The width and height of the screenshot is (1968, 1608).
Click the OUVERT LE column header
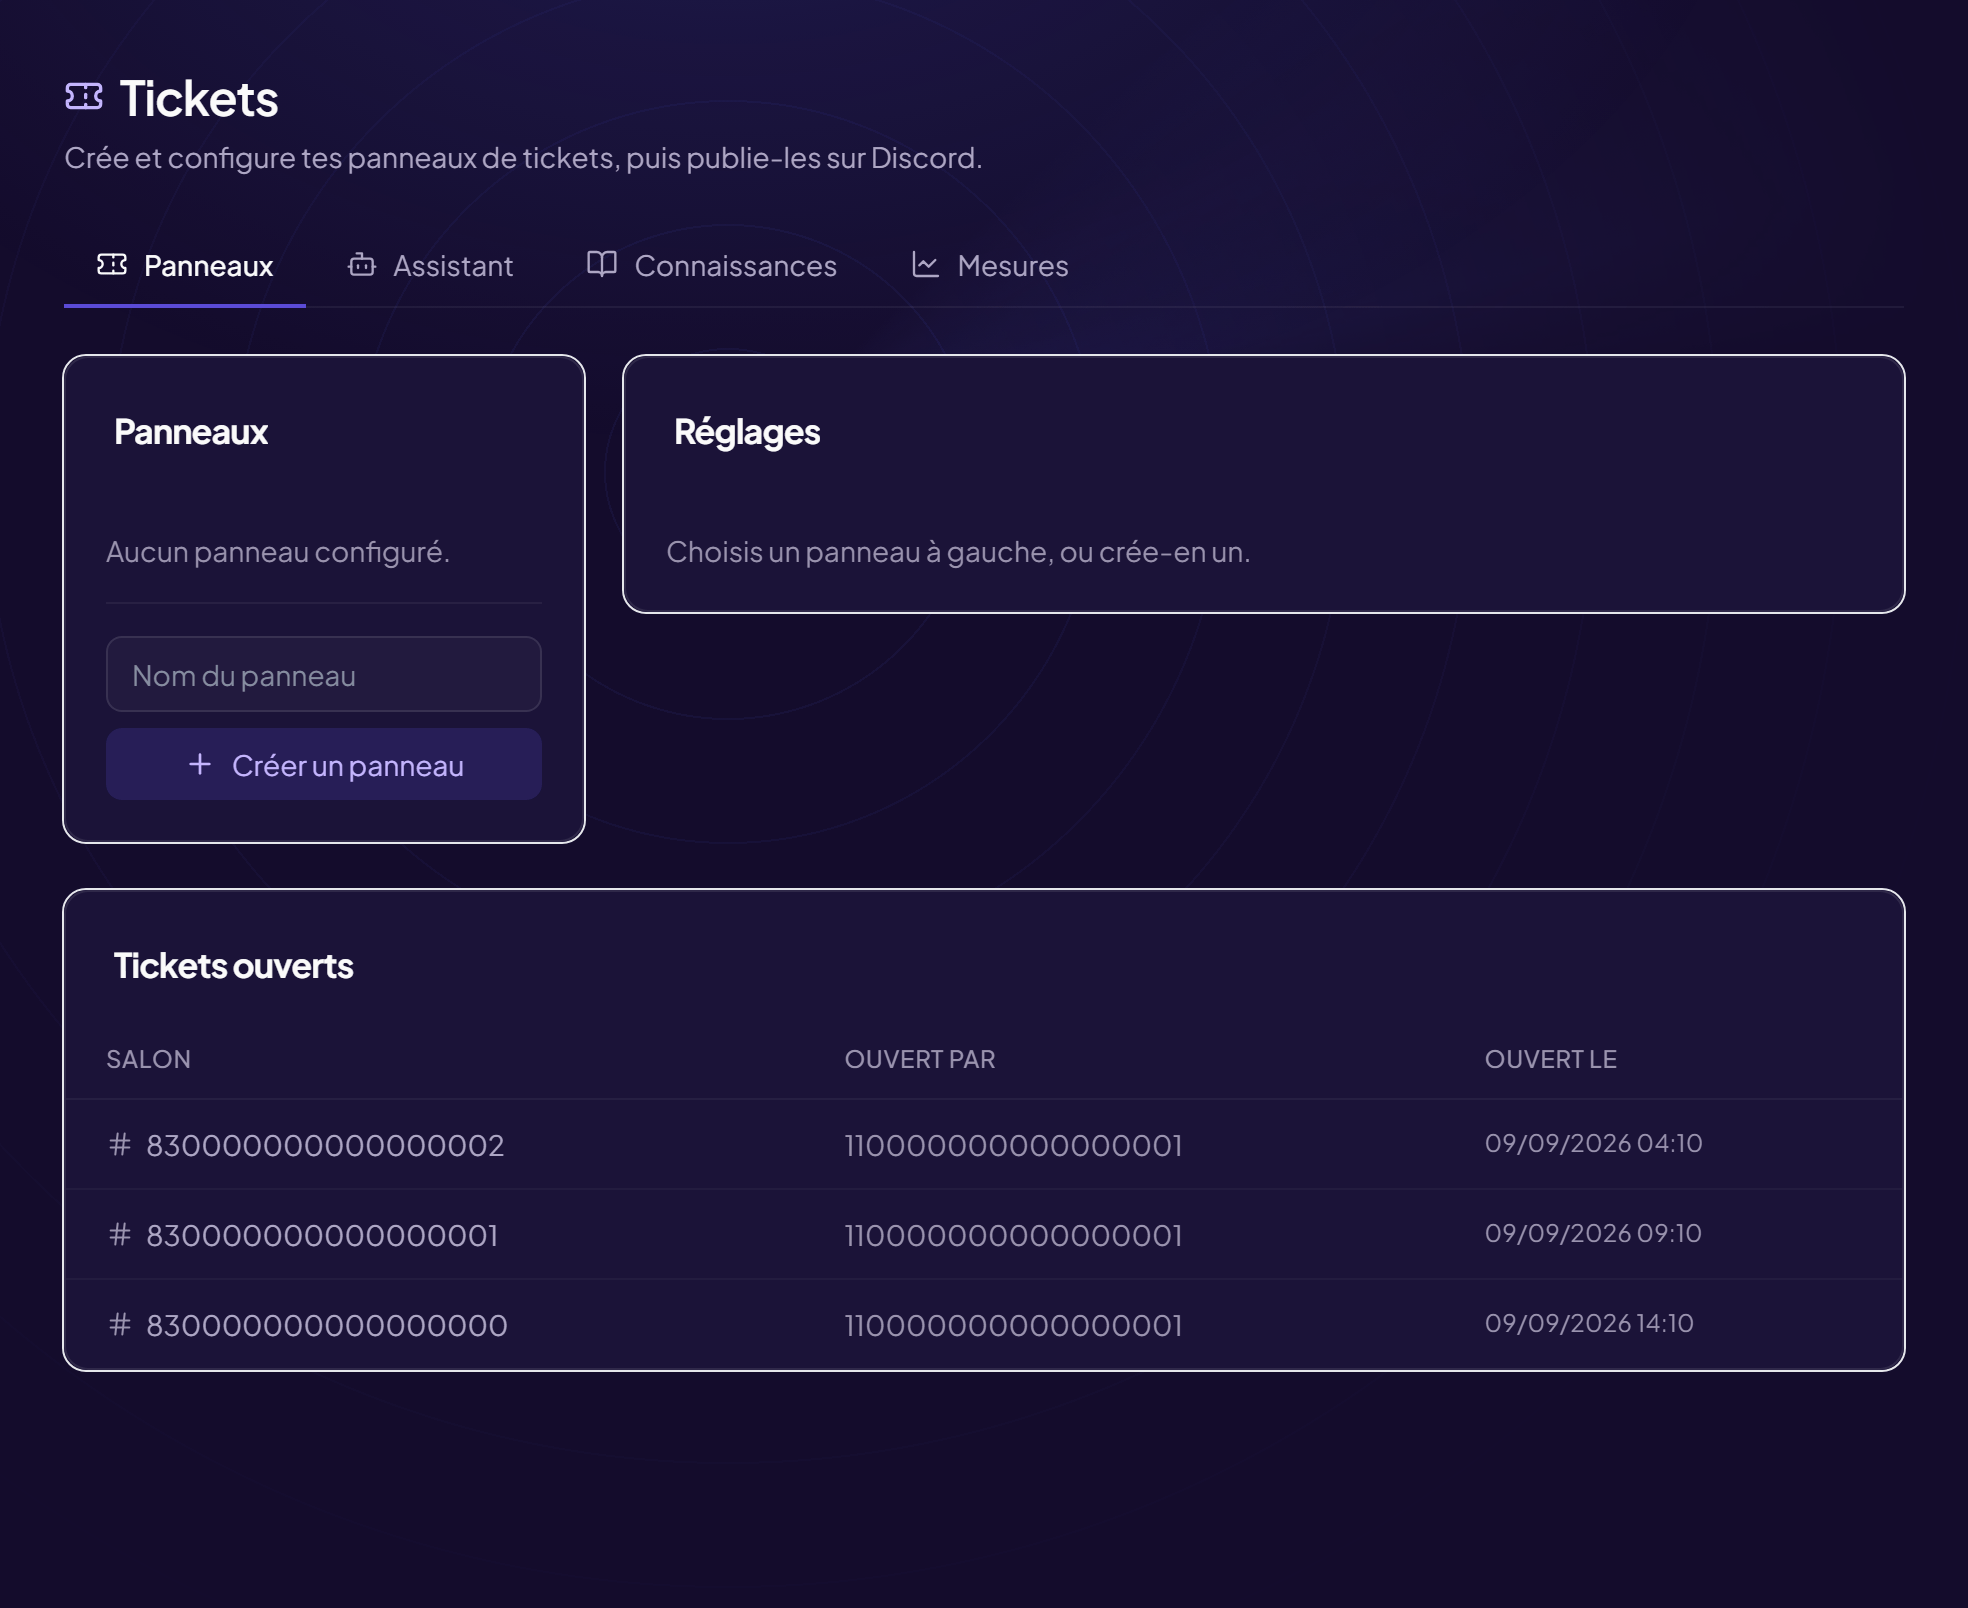click(x=1551, y=1059)
